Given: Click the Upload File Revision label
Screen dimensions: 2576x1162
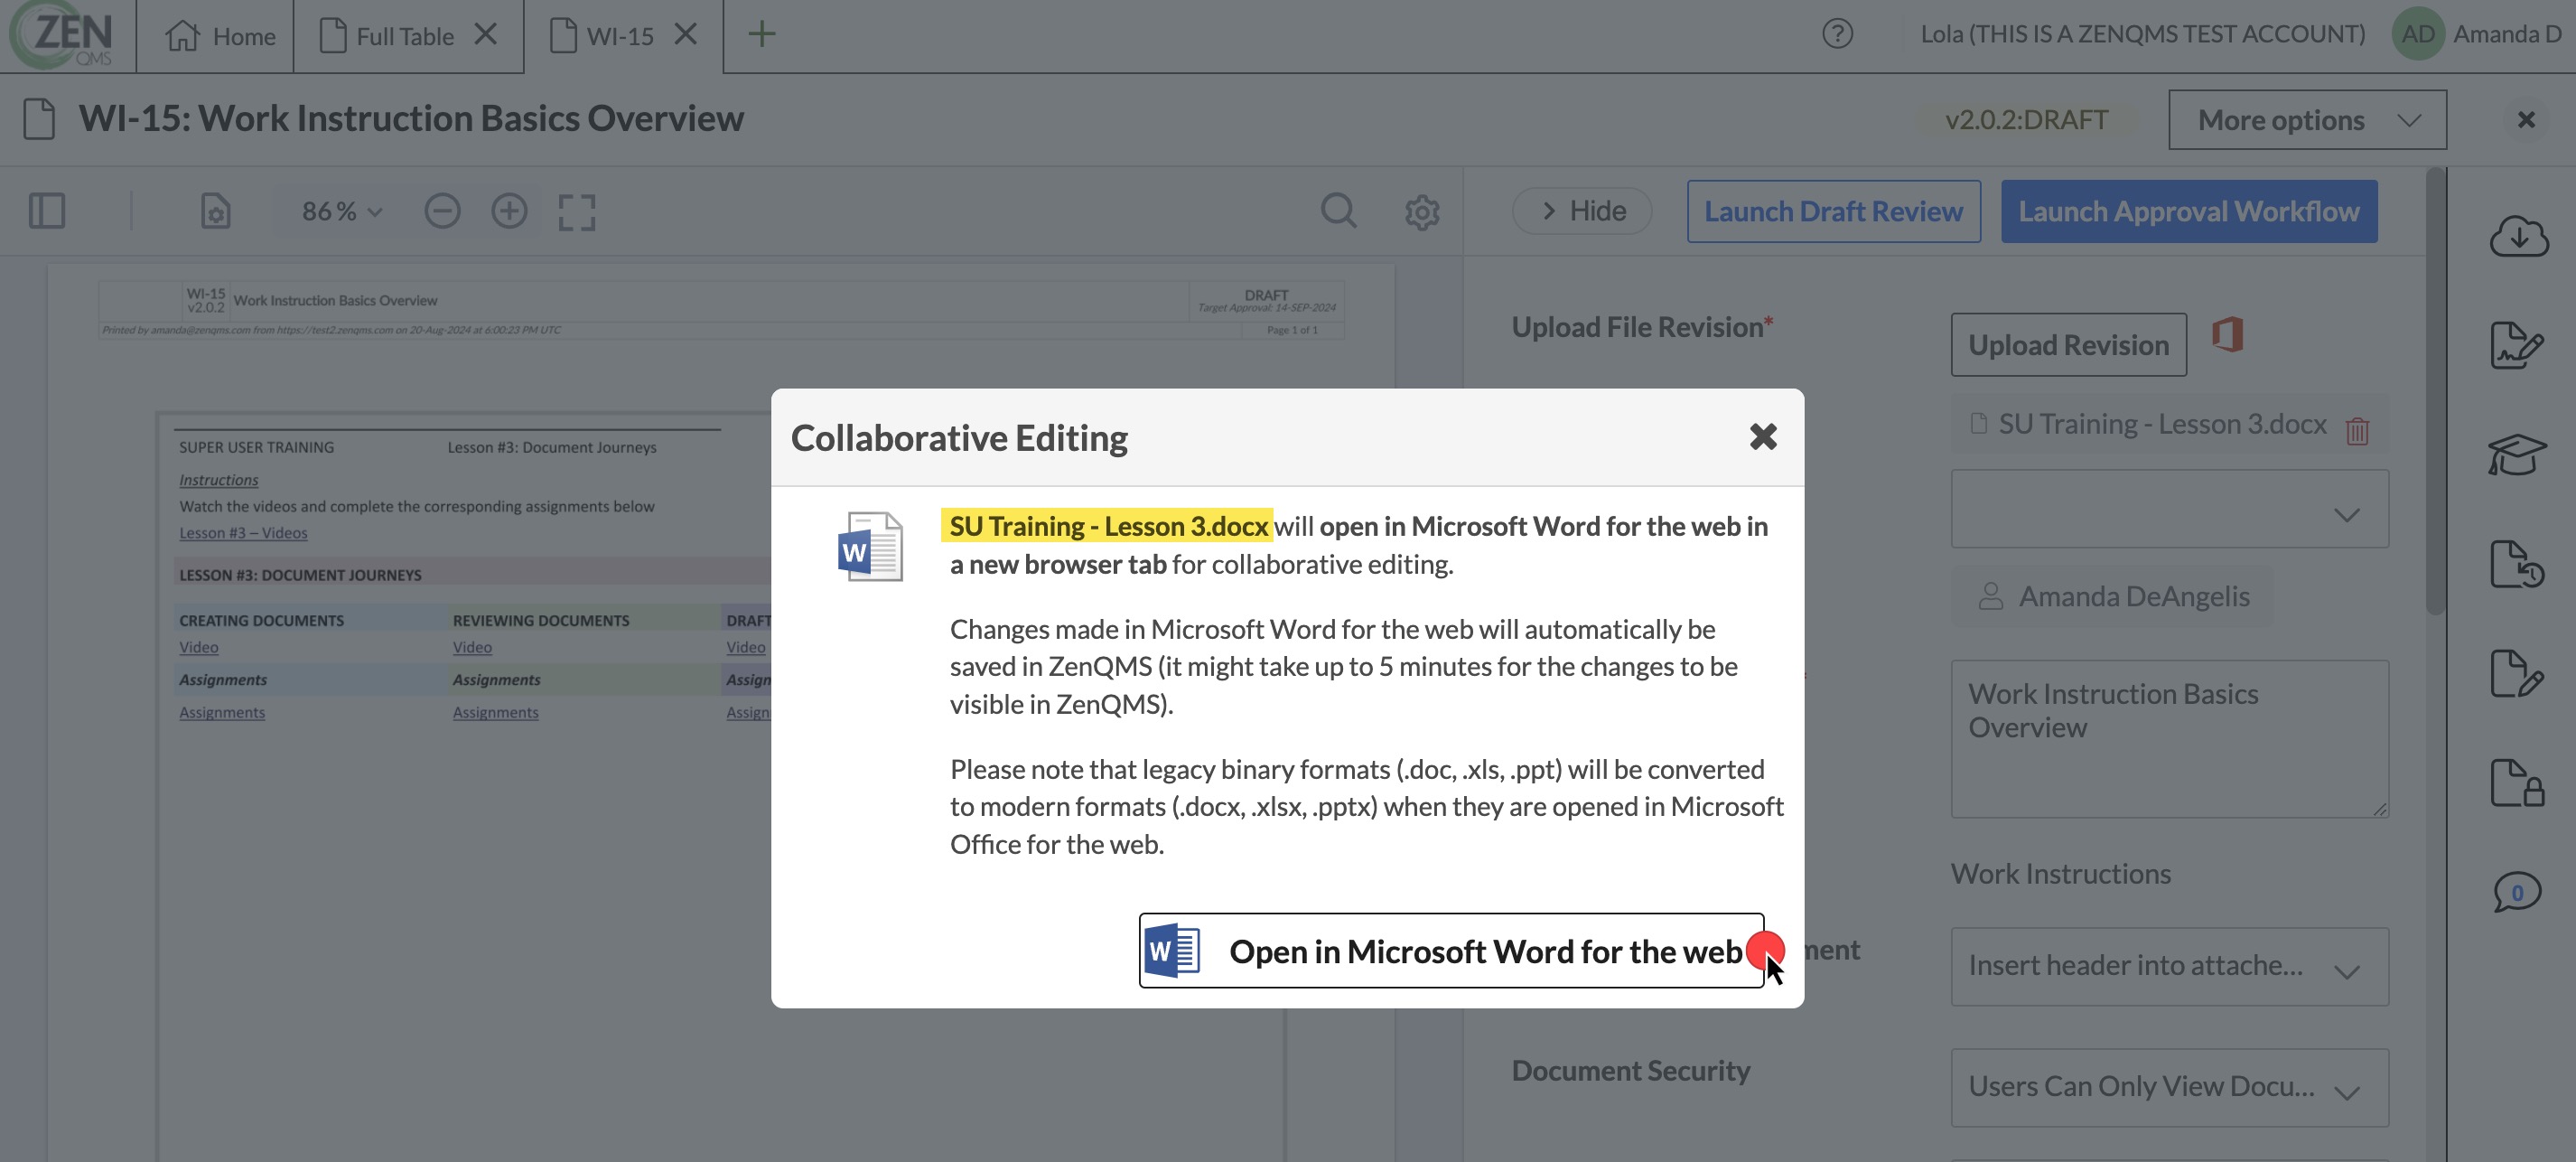Looking at the screenshot, I should tap(1642, 327).
